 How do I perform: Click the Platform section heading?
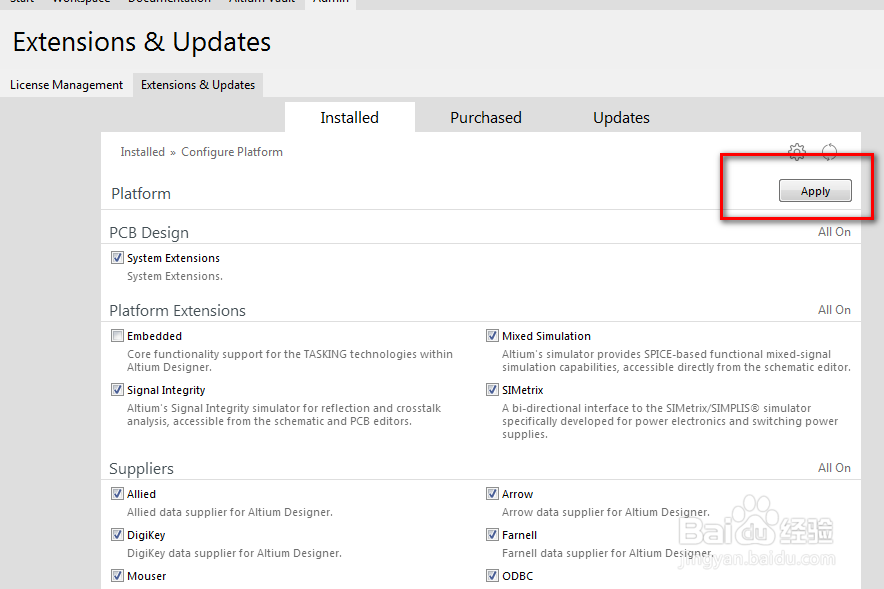[141, 193]
